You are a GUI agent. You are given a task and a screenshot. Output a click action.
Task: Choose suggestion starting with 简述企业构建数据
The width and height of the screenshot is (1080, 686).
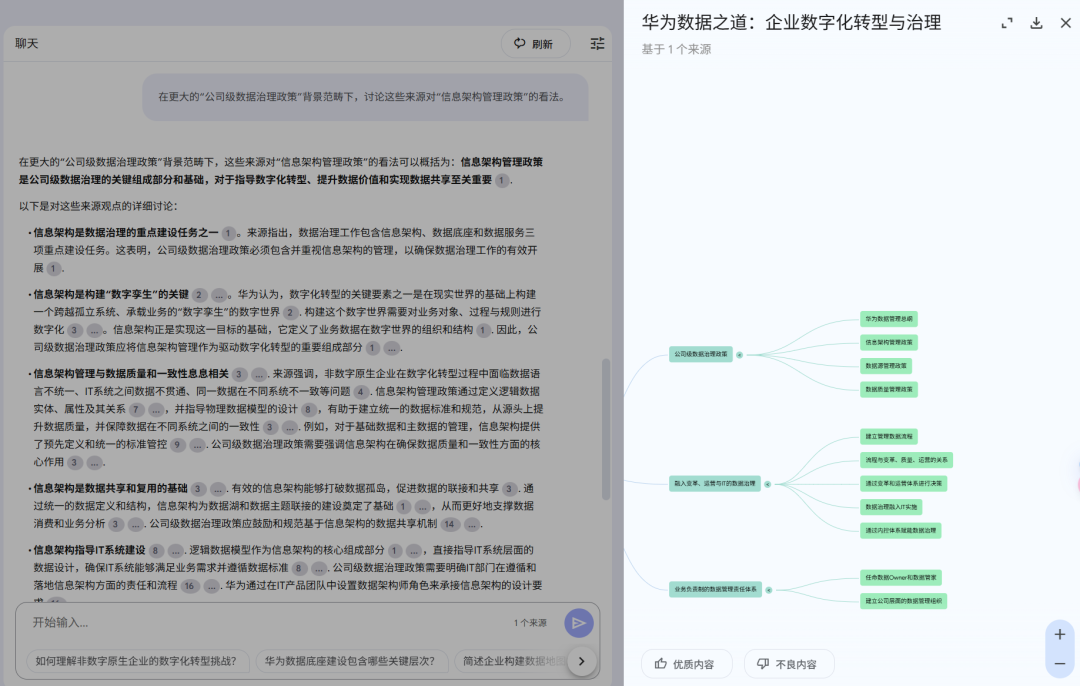coord(510,661)
